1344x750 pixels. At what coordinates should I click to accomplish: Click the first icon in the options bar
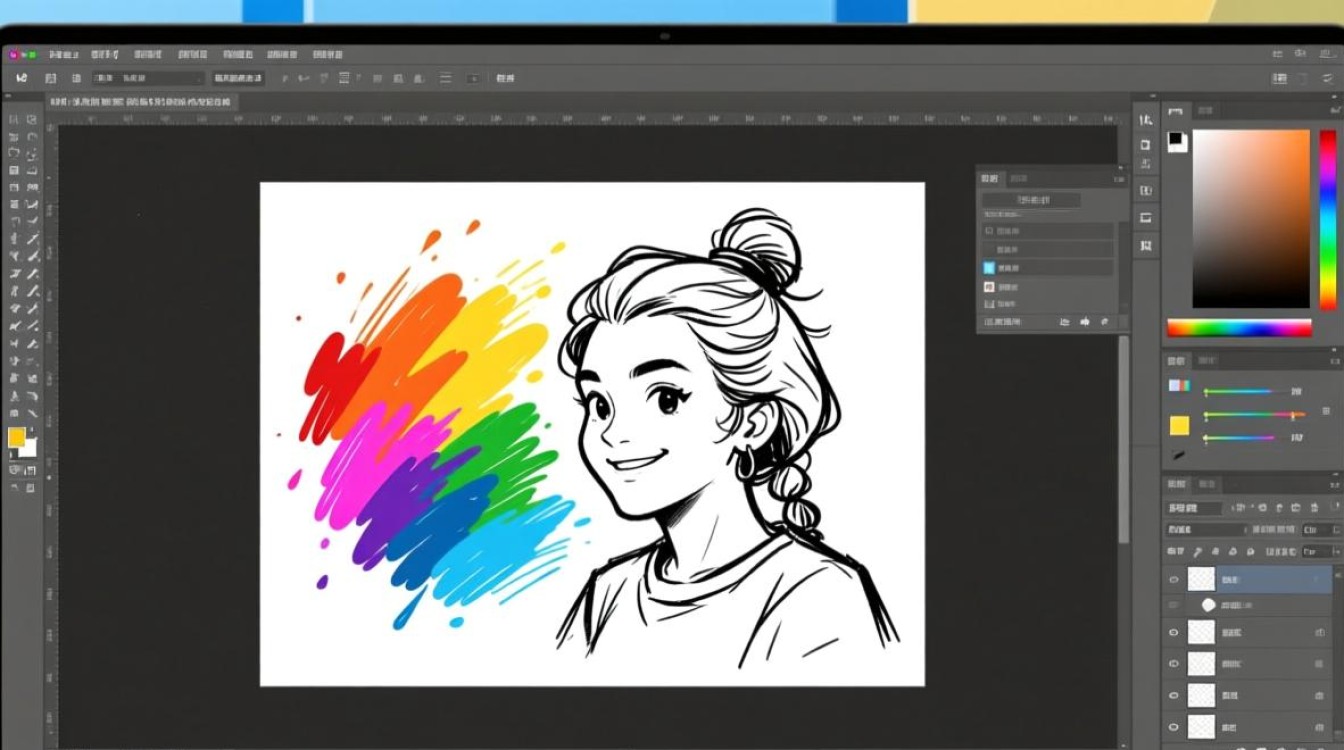coord(21,78)
